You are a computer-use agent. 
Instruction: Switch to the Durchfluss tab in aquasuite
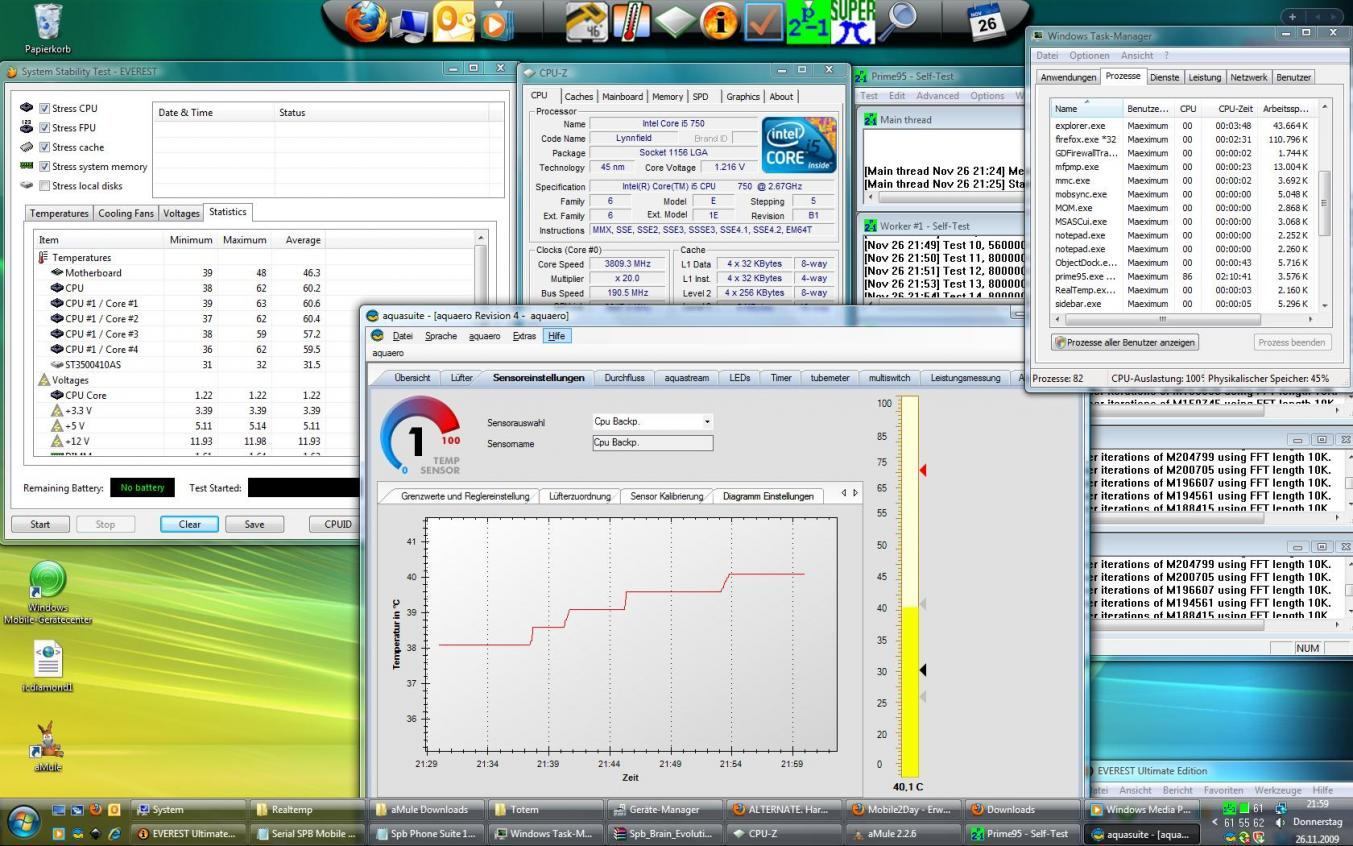(x=624, y=378)
